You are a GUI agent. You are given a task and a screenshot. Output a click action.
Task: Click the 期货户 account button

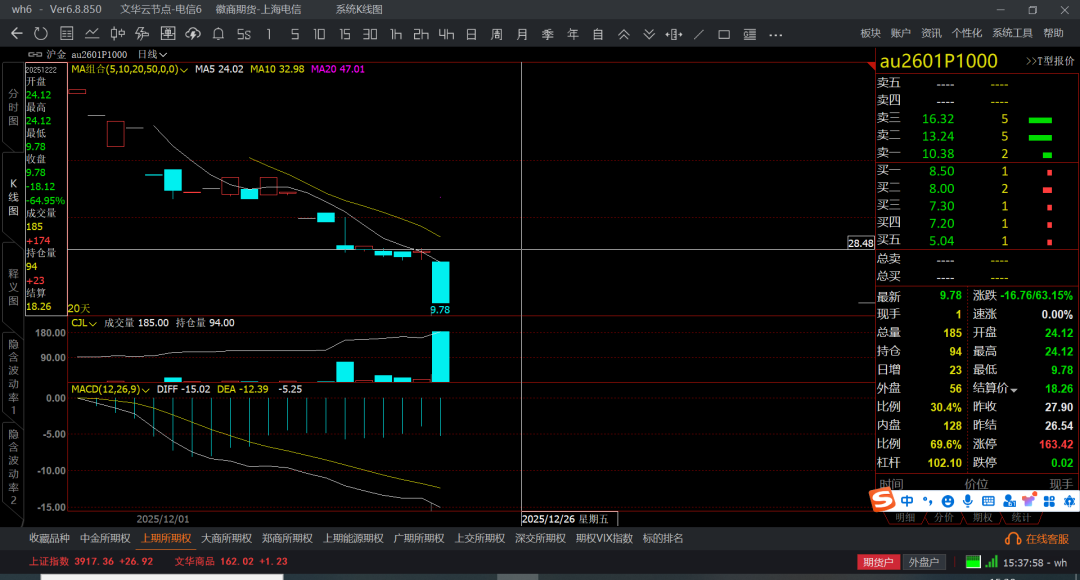pyautogui.click(x=878, y=562)
